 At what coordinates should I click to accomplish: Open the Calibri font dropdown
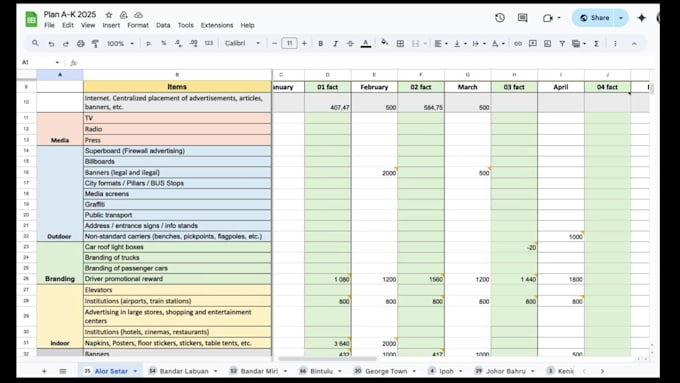coord(242,43)
